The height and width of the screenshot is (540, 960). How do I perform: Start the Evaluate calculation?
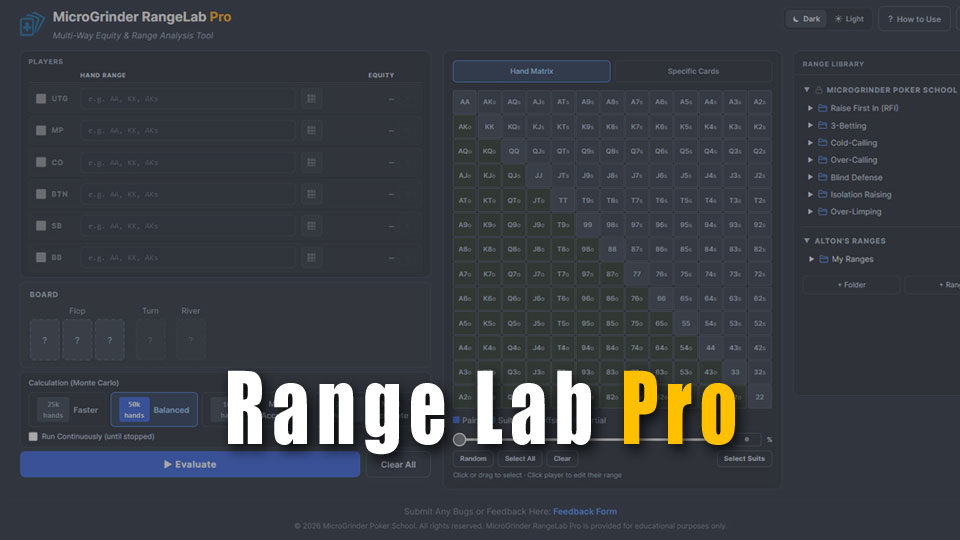[x=190, y=464]
